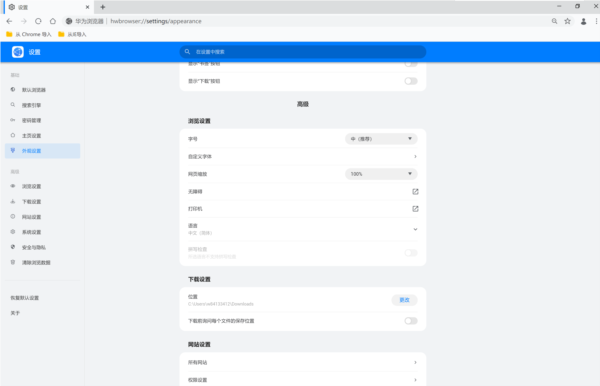The image size is (600, 386).
Task: Select 安全与隐私 in the sidebar
Action: (x=42, y=247)
